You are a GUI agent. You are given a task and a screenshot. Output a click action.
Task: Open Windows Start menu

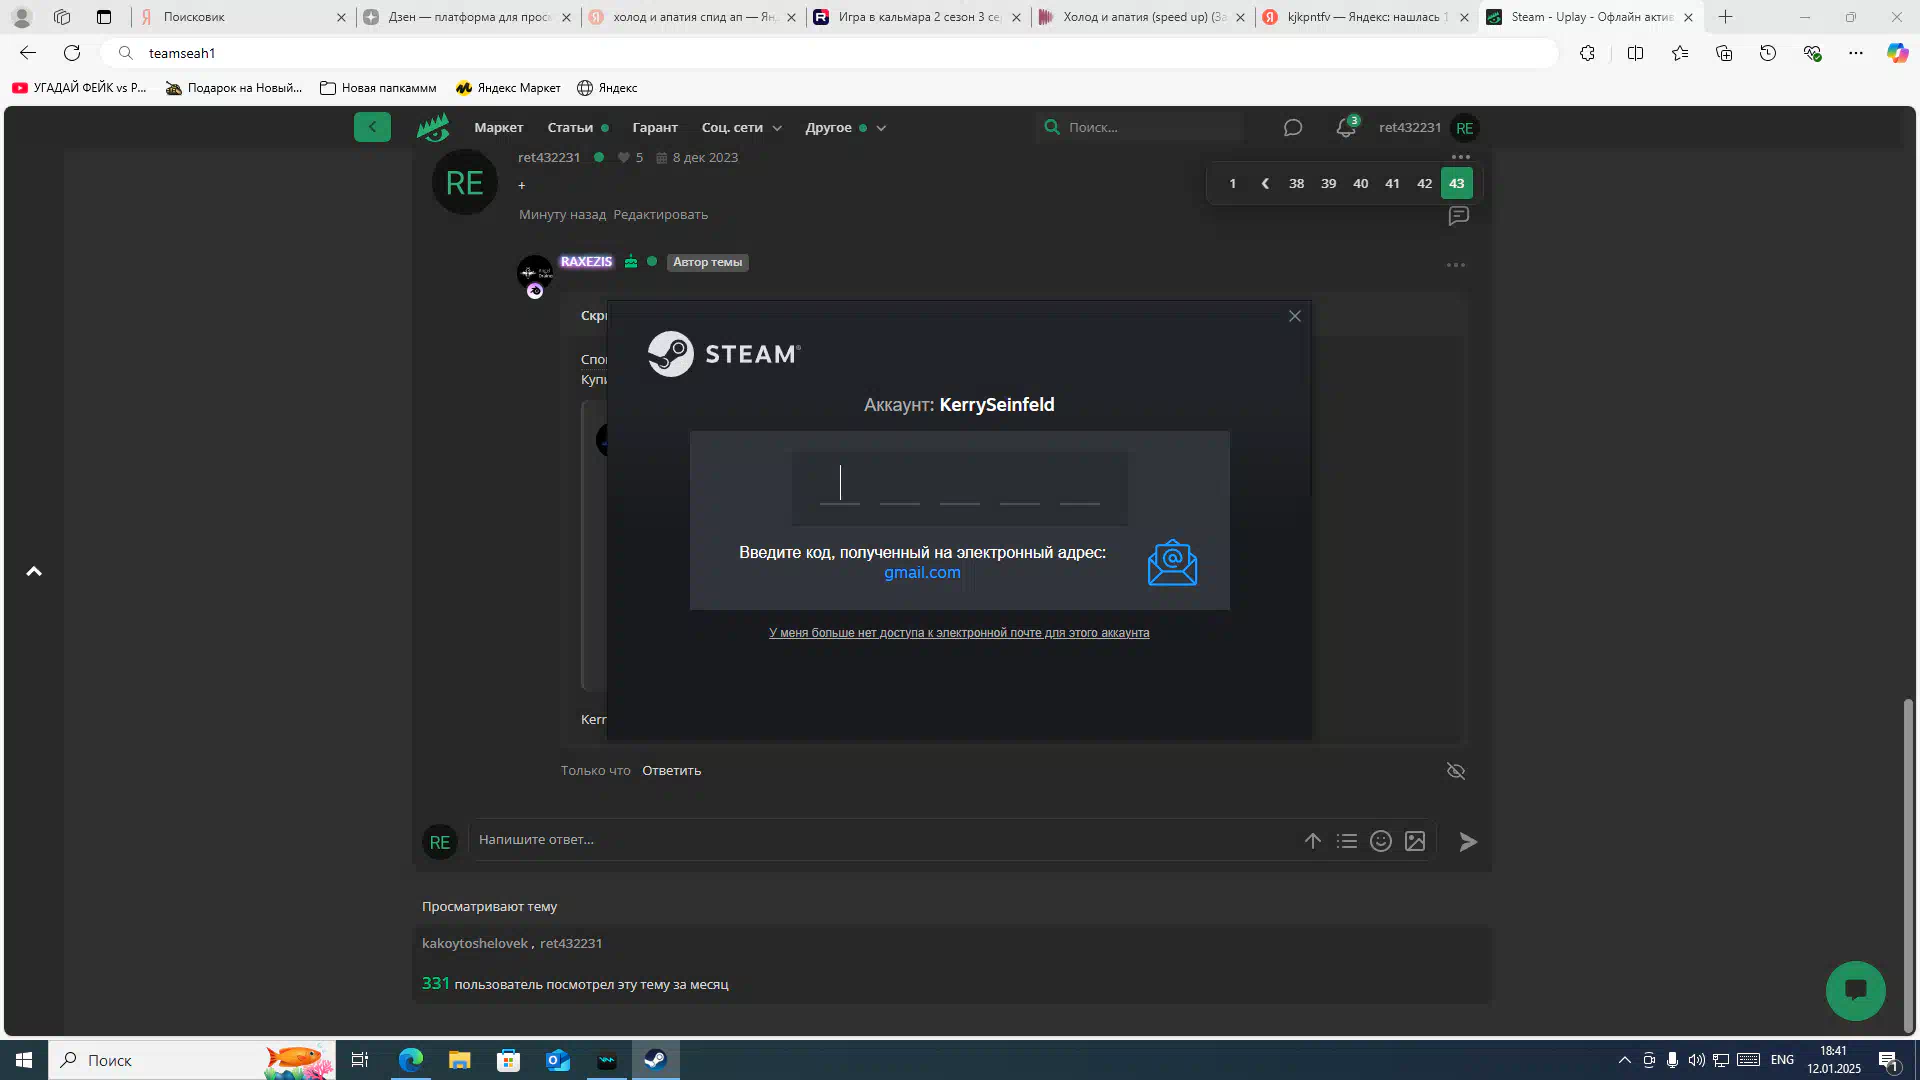(24, 1060)
